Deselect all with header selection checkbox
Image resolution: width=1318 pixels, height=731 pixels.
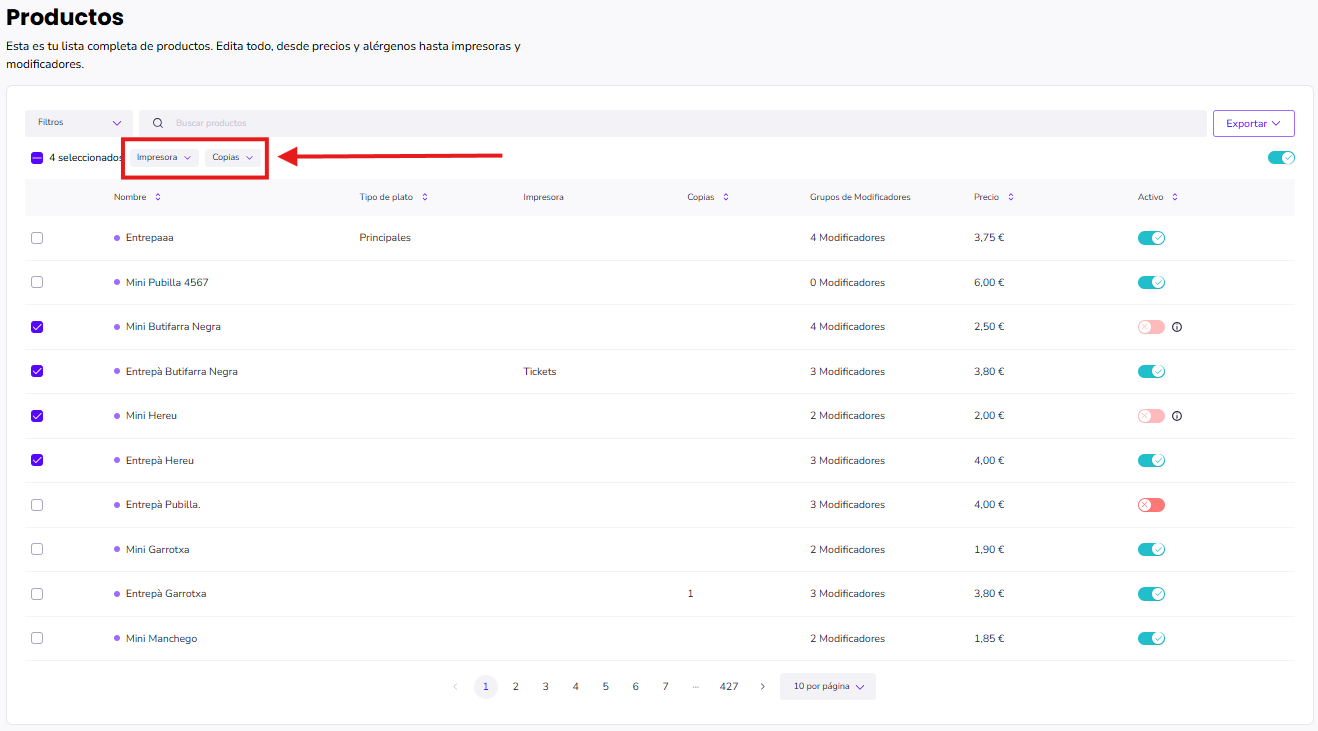tap(37, 158)
